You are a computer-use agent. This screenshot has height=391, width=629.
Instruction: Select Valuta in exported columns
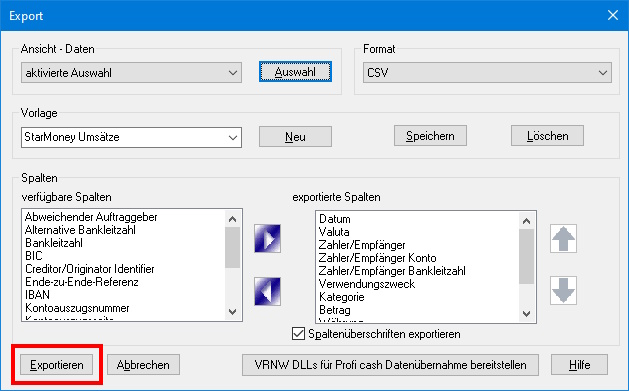334,232
